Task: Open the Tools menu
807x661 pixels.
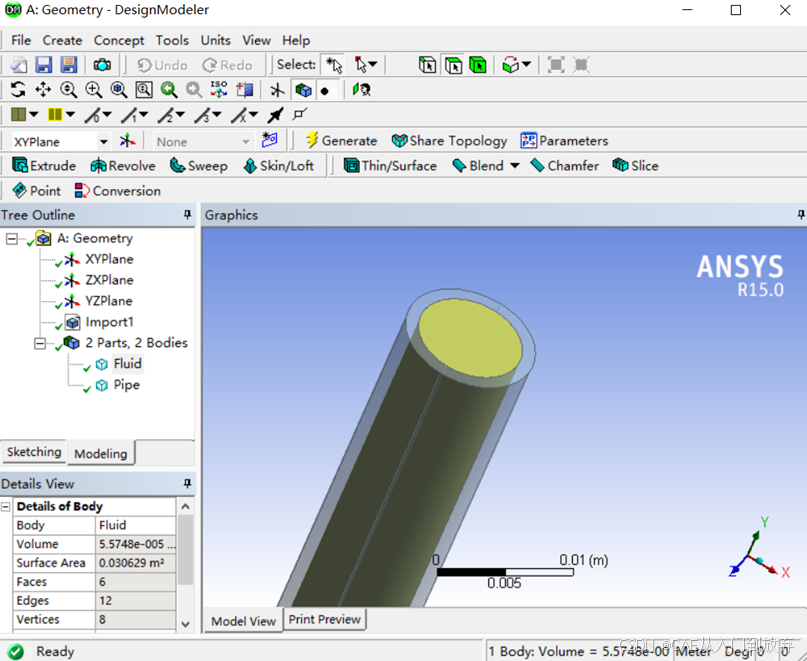Action: [x=172, y=40]
